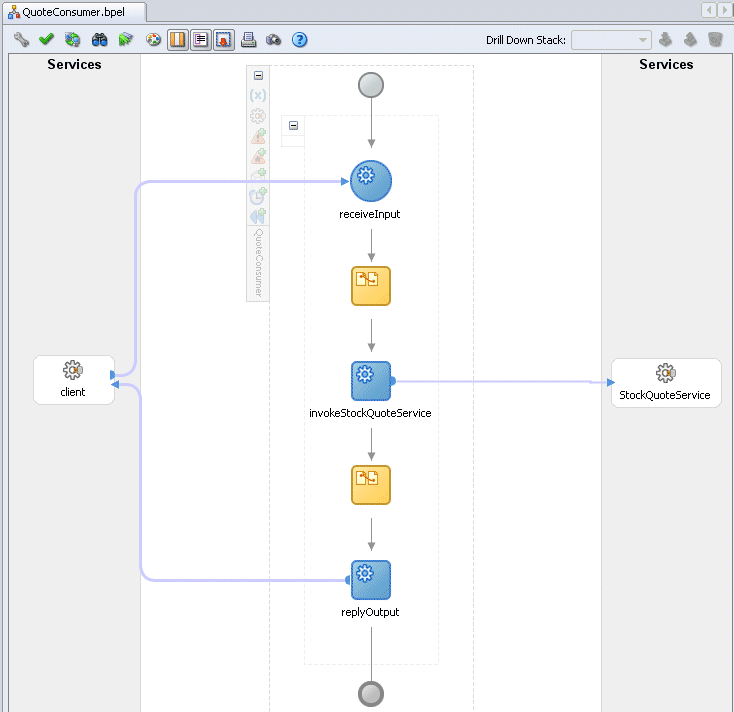Viewport: 734px width, 712px height.
Task: Select the start node circle at the top
Action: point(371,85)
